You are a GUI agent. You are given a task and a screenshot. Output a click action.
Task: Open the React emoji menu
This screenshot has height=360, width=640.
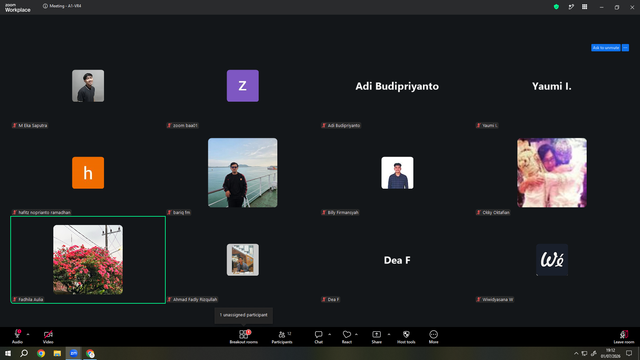[x=347, y=337]
